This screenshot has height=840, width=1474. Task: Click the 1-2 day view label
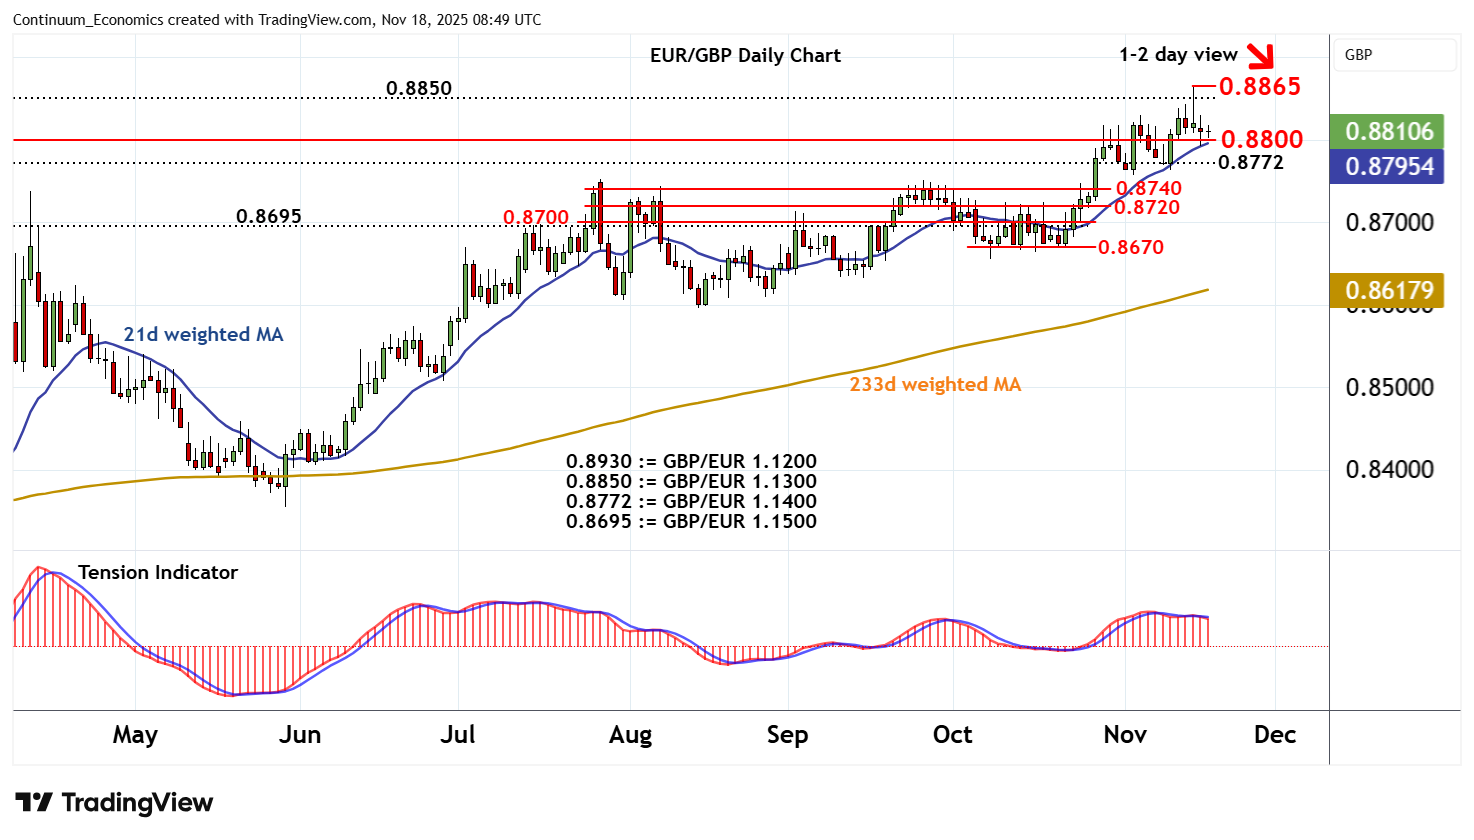[1178, 54]
